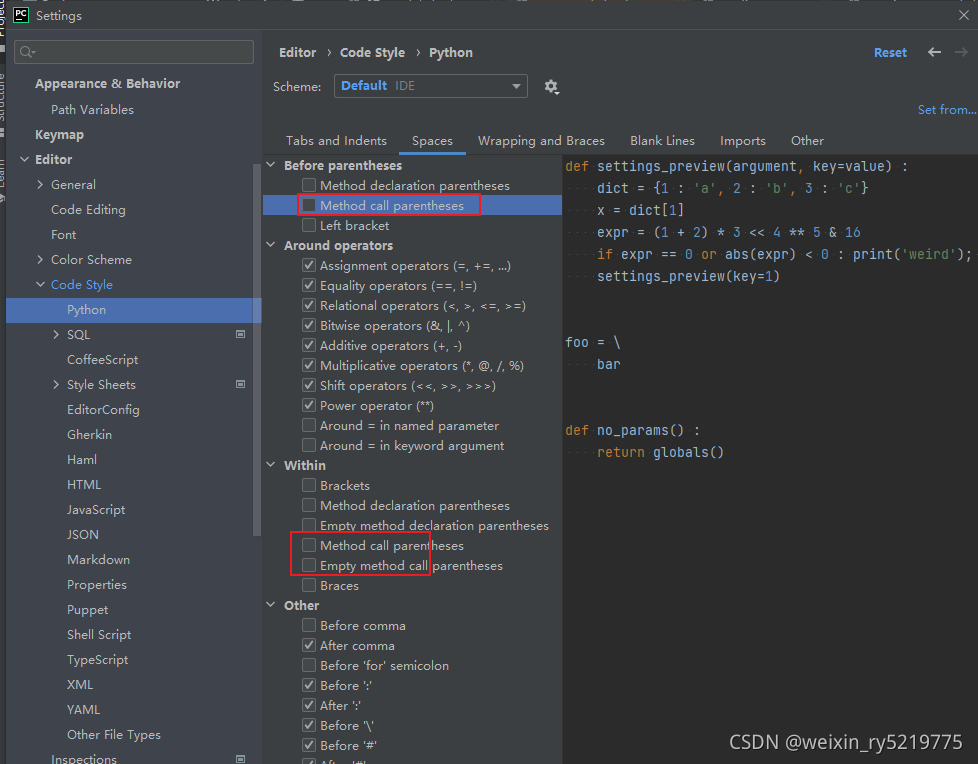The image size is (978, 764).
Task: Click the Set from... link
Action: coord(947,110)
